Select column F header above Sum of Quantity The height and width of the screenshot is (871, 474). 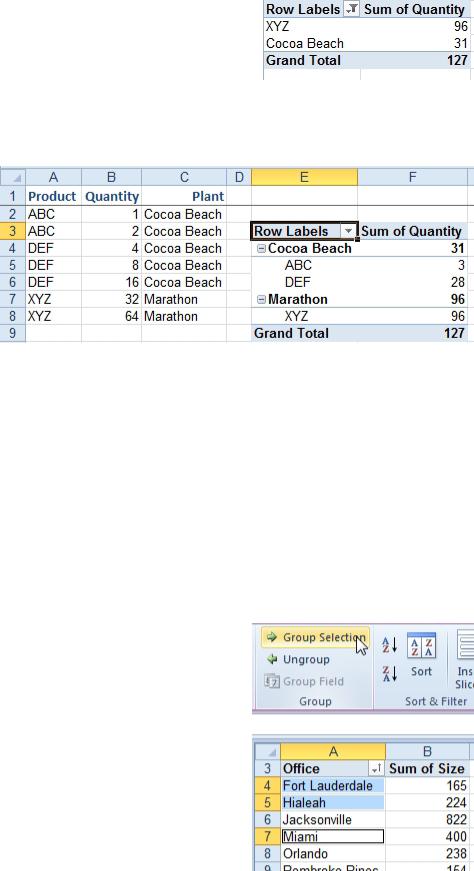tap(413, 177)
